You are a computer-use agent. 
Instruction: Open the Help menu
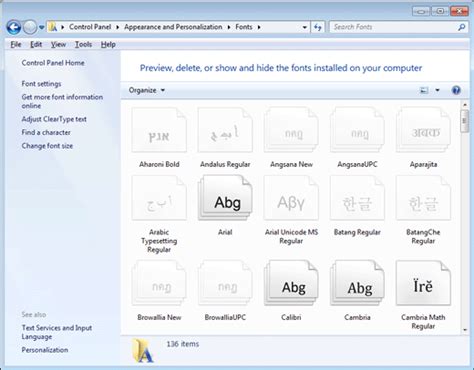[108, 44]
